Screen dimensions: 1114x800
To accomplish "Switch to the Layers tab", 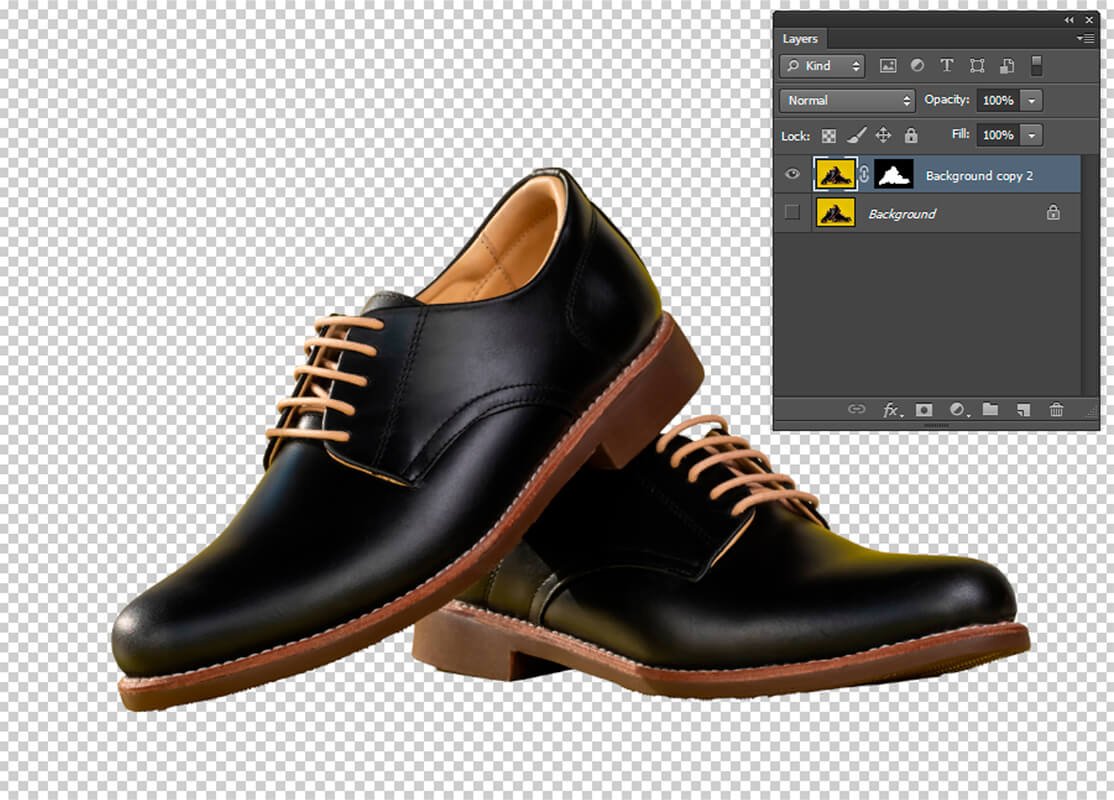I will pos(801,39).
